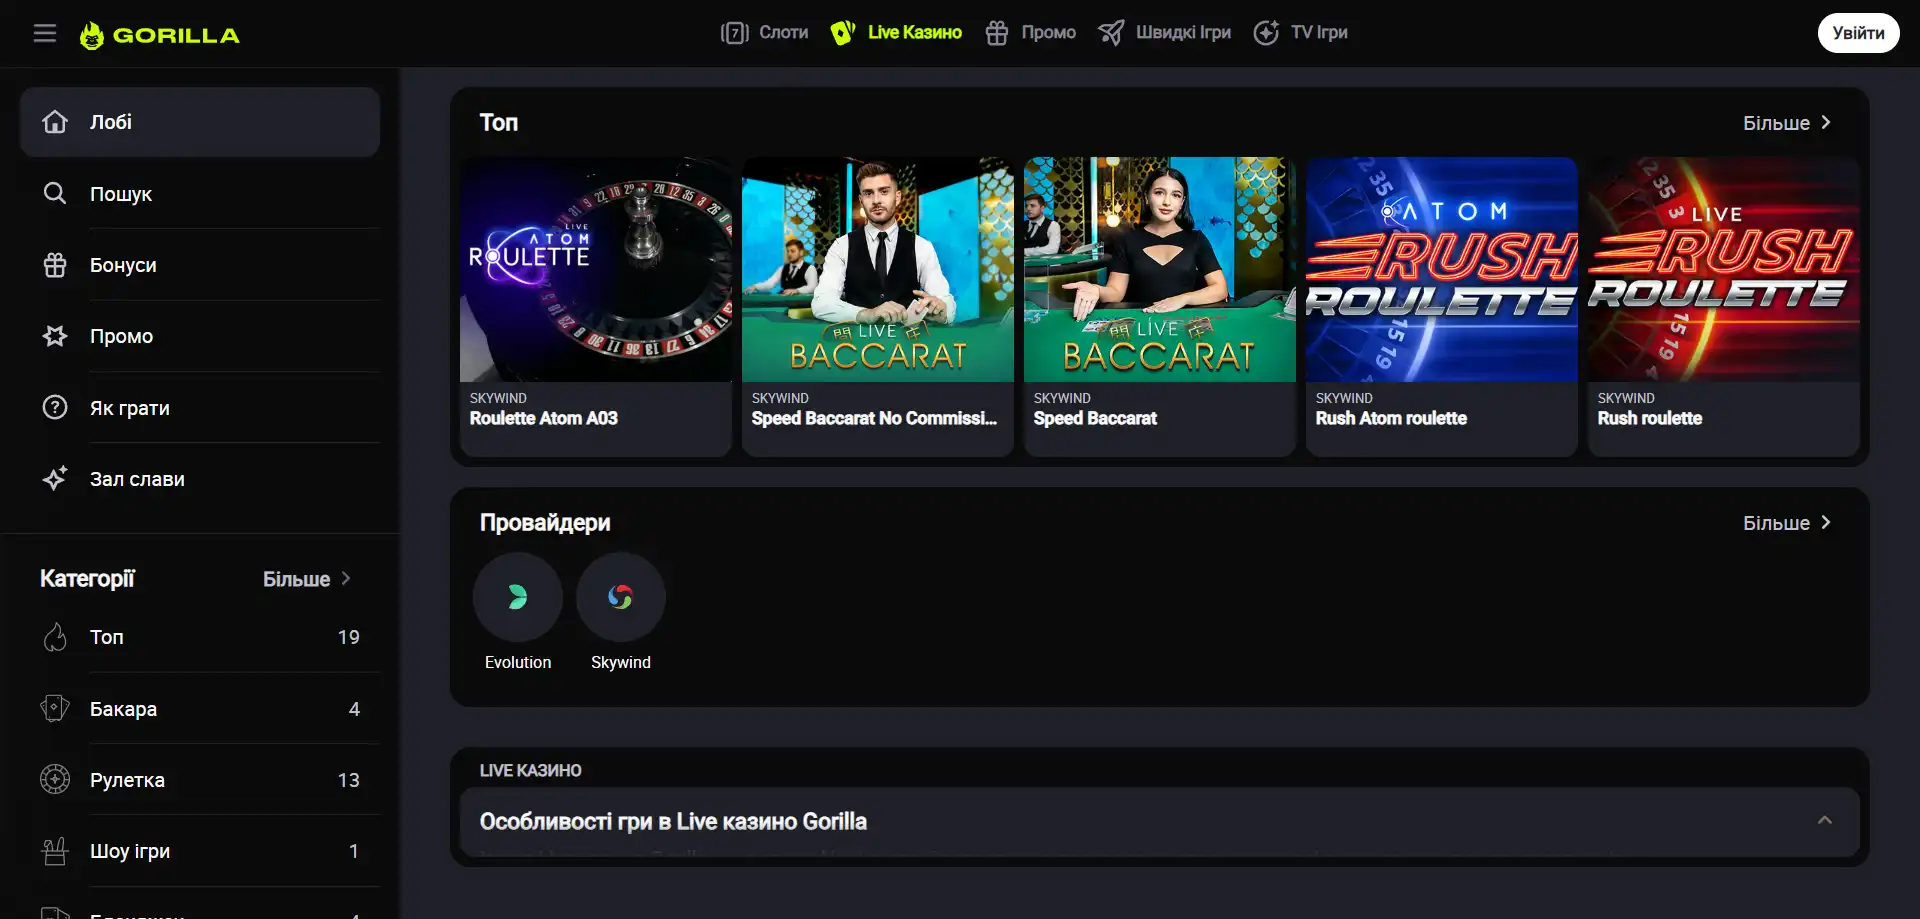The height and width of the screenshot is (919, 1920).
Task: Select the Skywind provider icon
Action: pyautogui.click(x=620, y=598)
